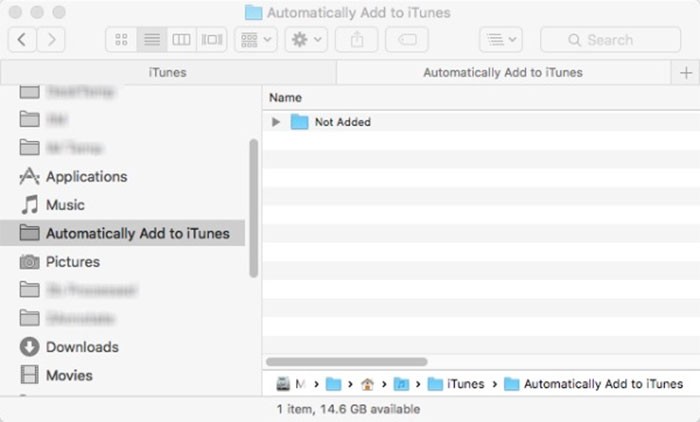Image resolution: width=700 pixels, height=422 pixels.
Task: Switch to icon view
Action: coord(121,40)
